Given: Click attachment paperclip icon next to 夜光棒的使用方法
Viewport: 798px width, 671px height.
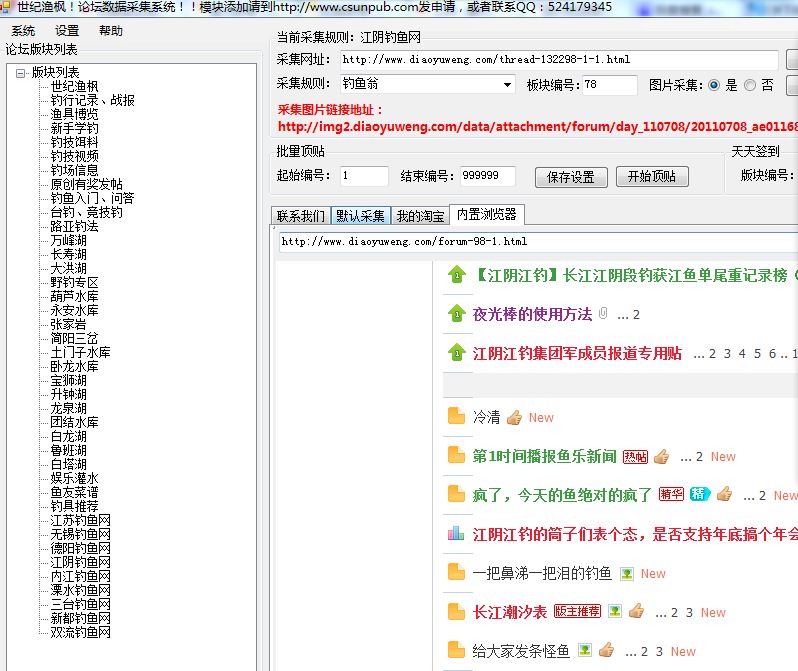Looking at the screenshot, I should coord(603,313).
